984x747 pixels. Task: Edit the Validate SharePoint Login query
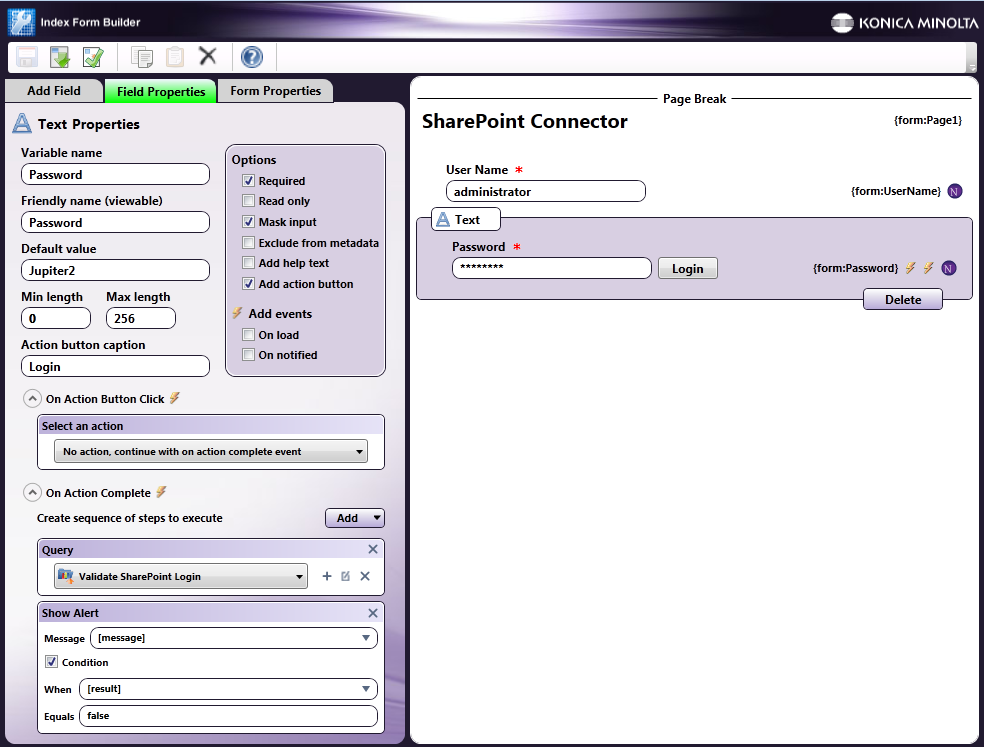[345, 576]
